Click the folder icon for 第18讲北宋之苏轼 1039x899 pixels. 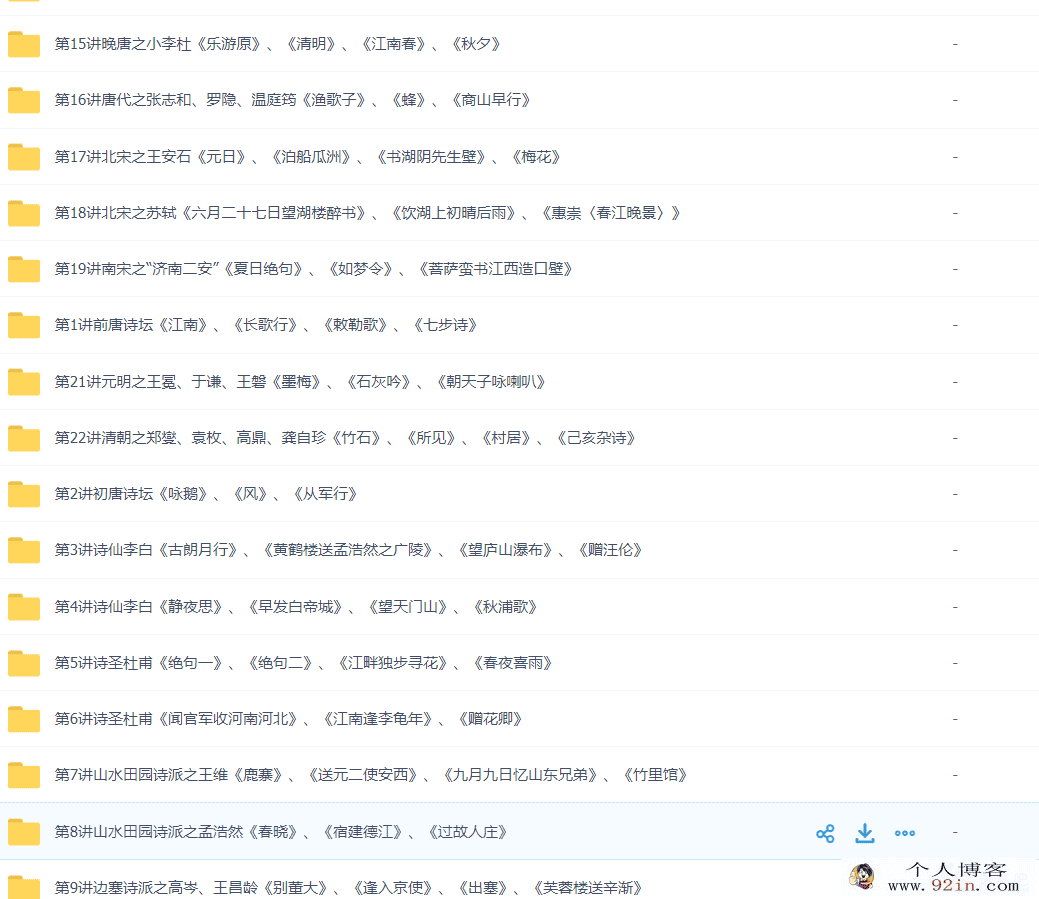pyautogui.click(x=24, y=213)
